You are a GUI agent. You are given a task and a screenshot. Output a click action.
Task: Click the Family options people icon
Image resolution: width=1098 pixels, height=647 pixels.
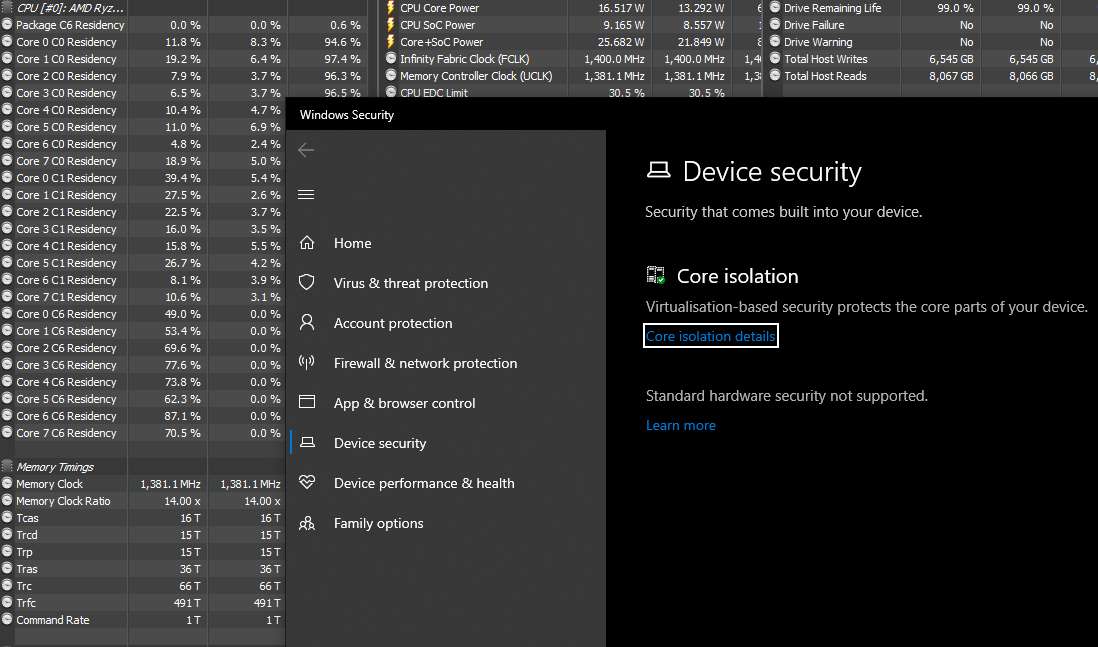coord(307,523)
